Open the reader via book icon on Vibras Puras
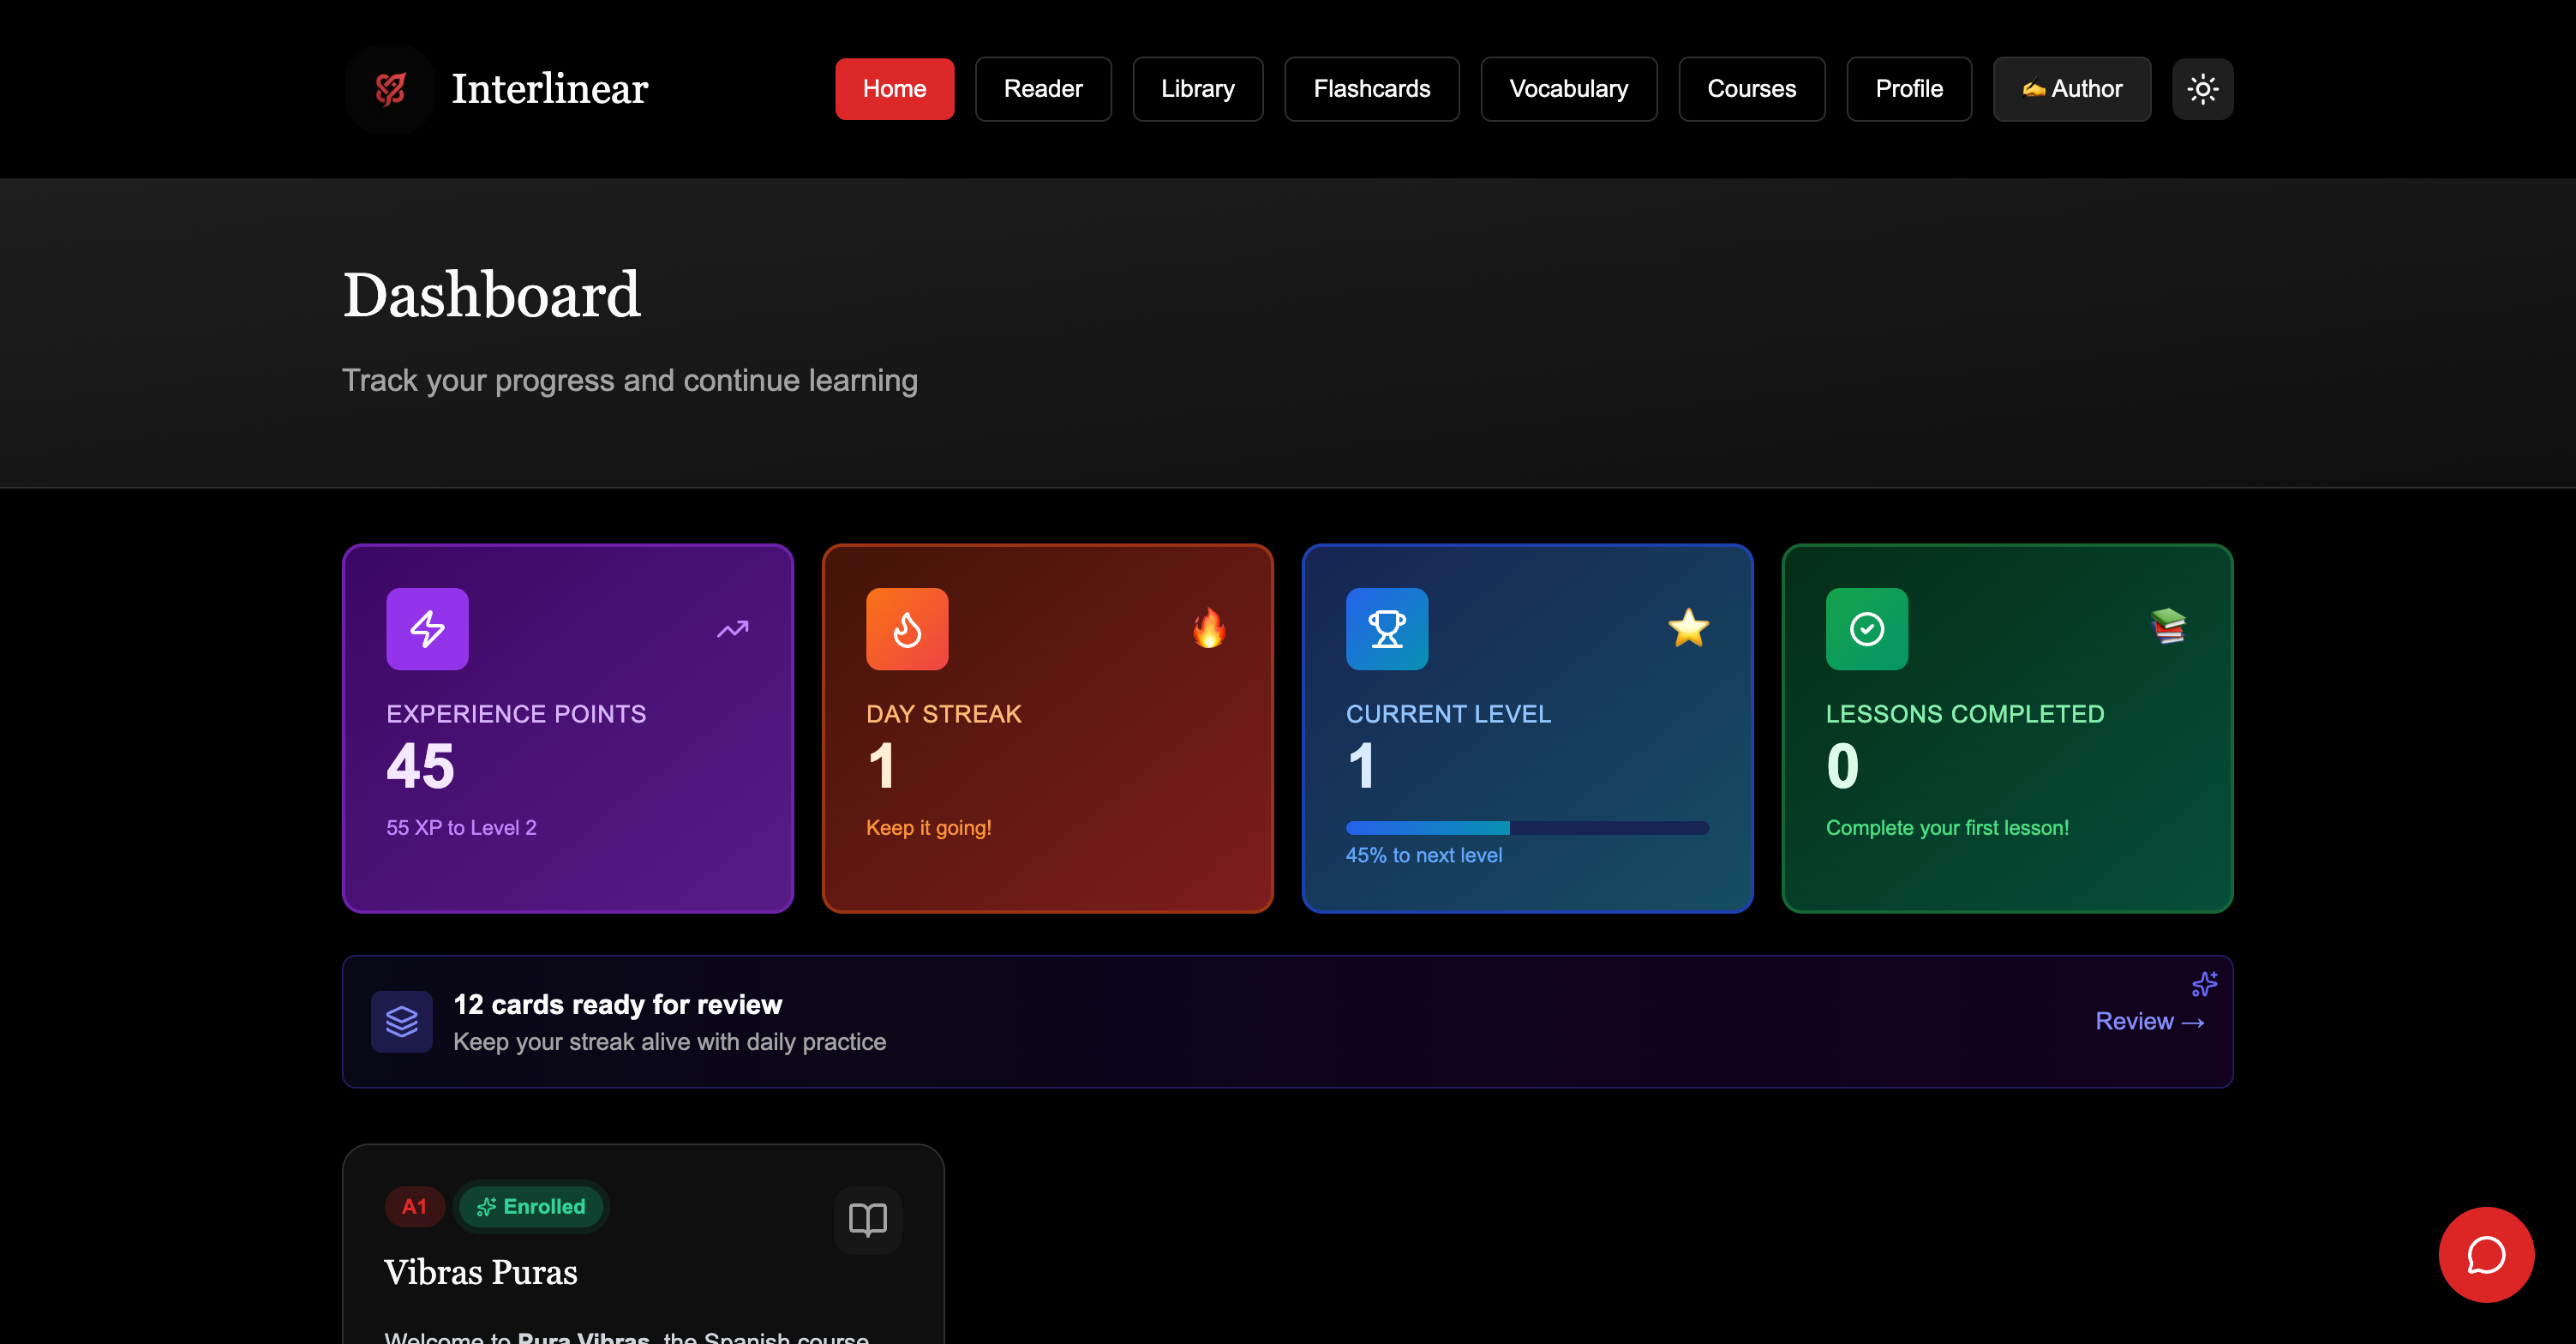The width and height of the screenshot is (2576, 1344). (x=866, y=1219)
